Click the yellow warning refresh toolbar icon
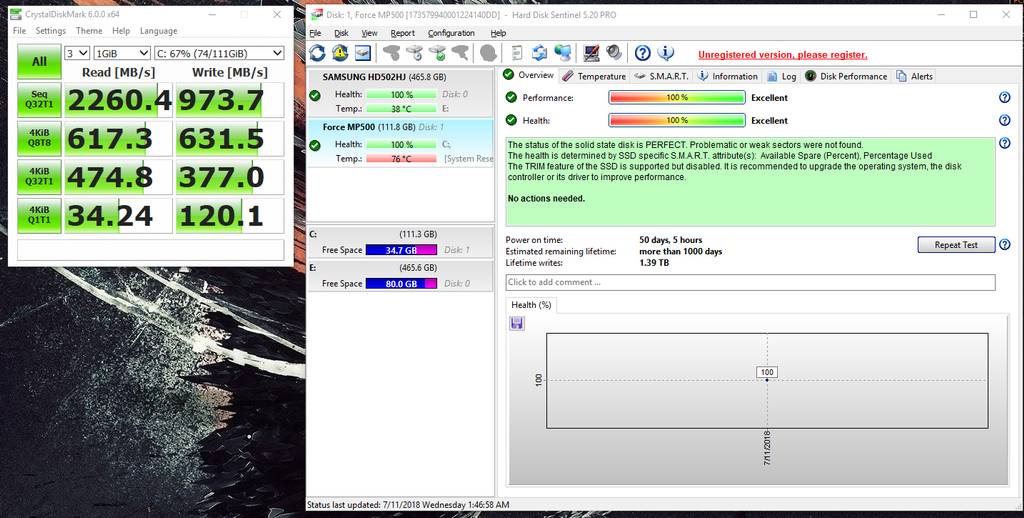 340,54
